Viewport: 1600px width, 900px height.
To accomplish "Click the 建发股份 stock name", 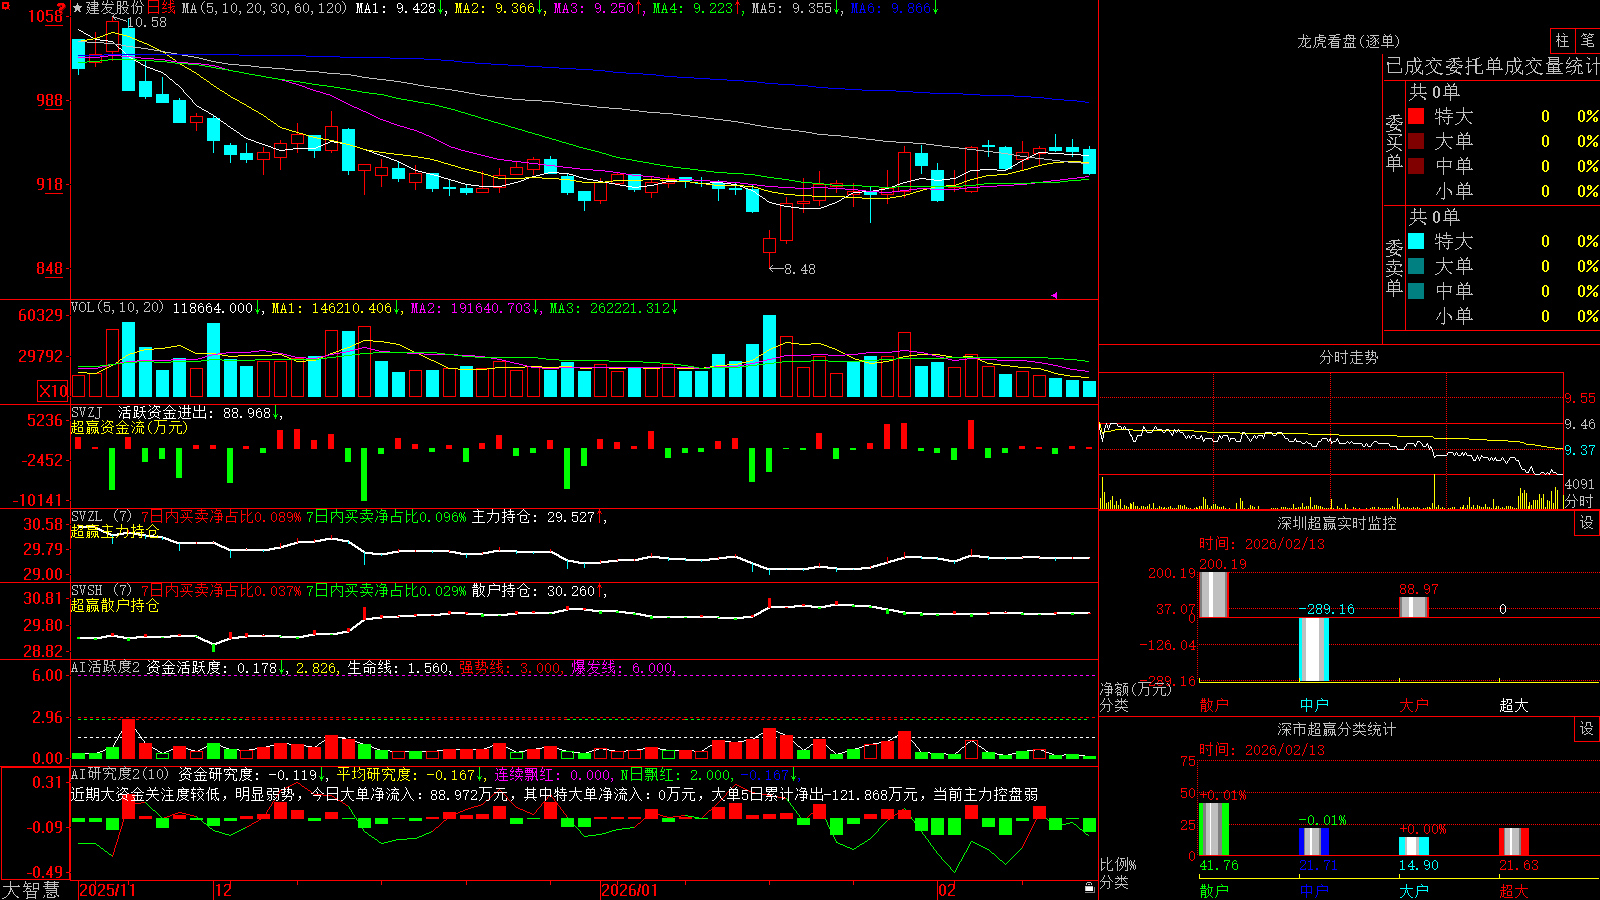I will click(x=115, y=8).
